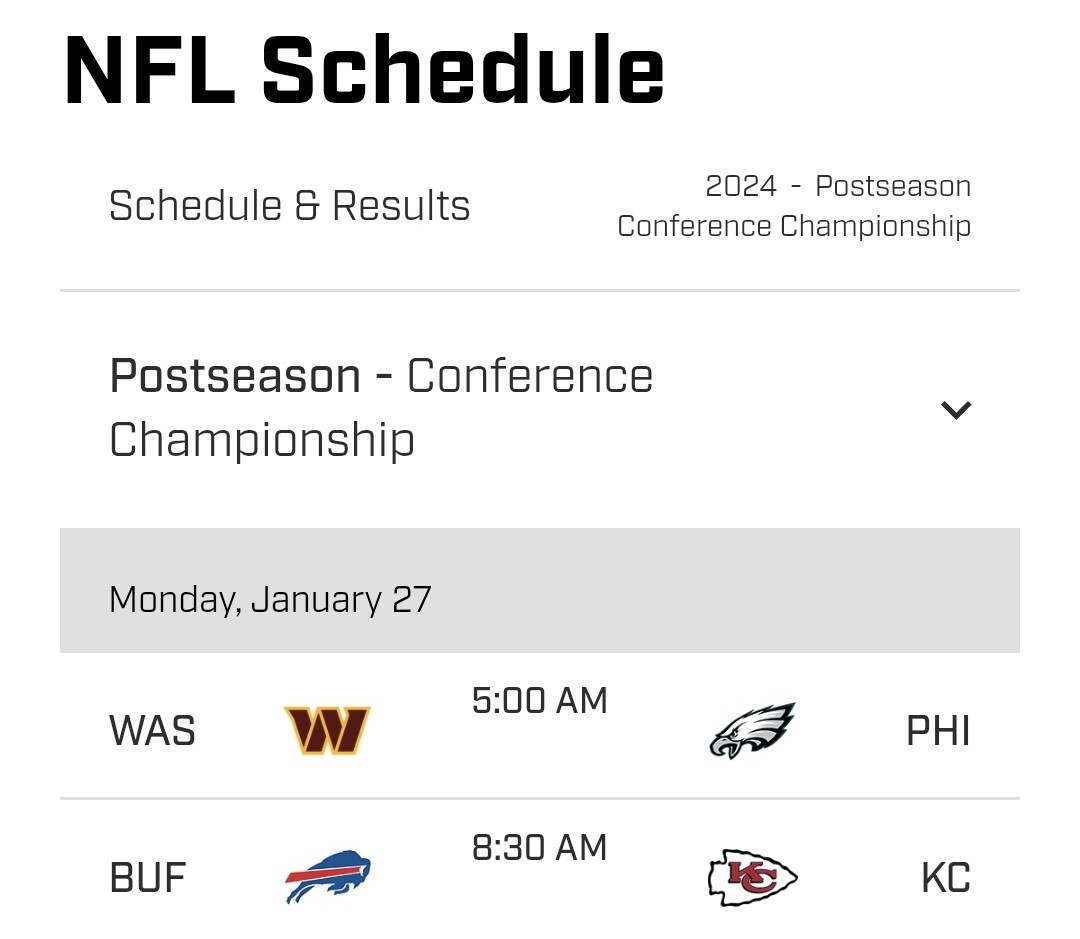The width and height of the screenshot is (1080, 939).
Task: Select the PHI team abbreviation
Action: tap(938, 732)
